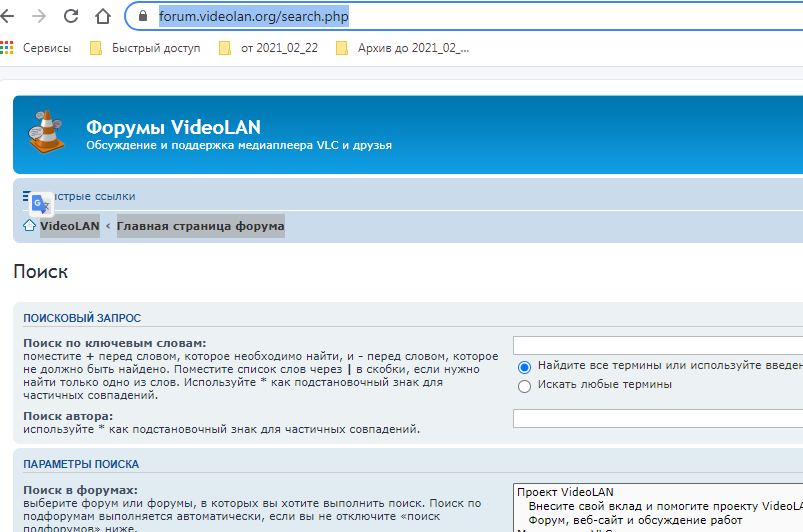803x532 pixels.
Task: Click the Google Translate floating icon
Action: (x=40, y=204)
